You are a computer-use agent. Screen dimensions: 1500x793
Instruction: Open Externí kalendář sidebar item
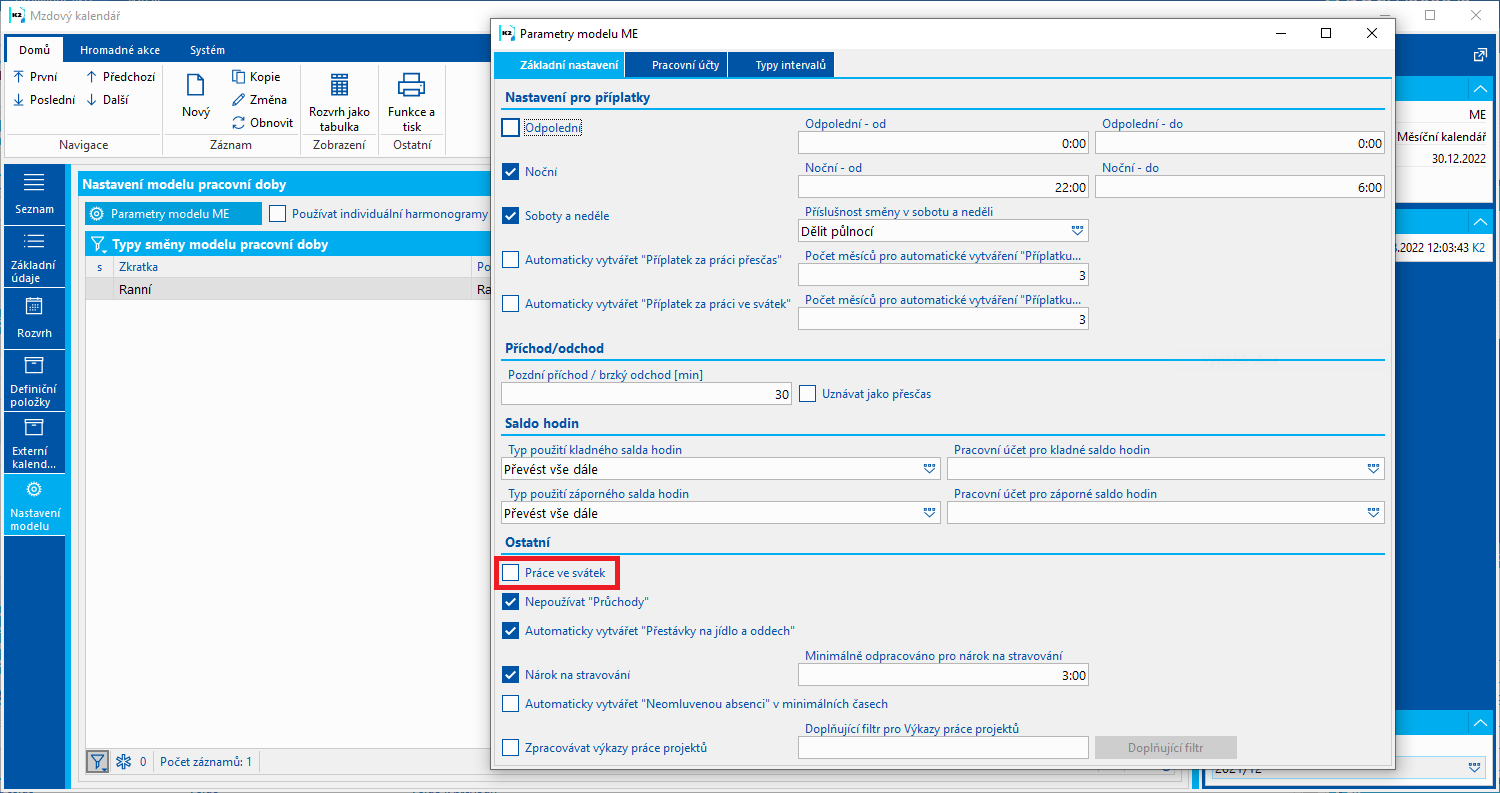[x=35, y=442]
